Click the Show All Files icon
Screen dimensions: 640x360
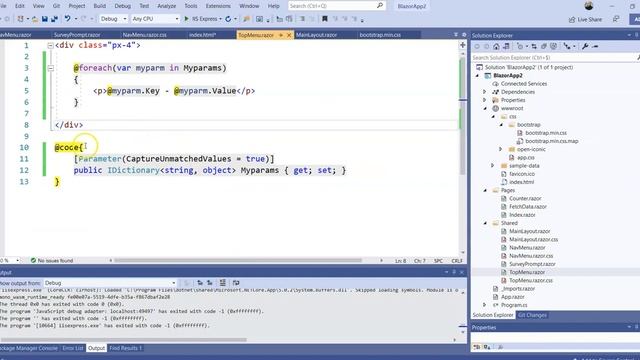[x=553, y=47]
